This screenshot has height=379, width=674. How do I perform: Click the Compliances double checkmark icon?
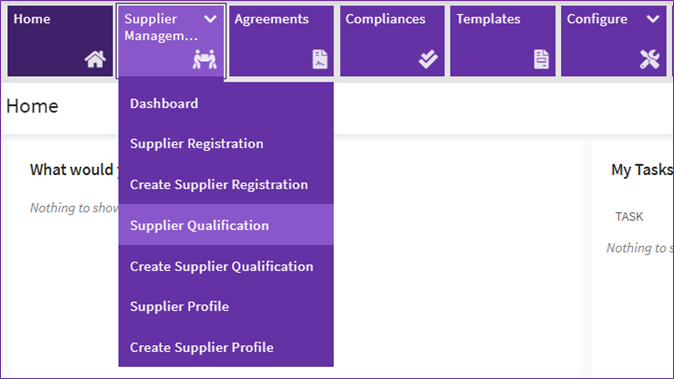point(428,59)
